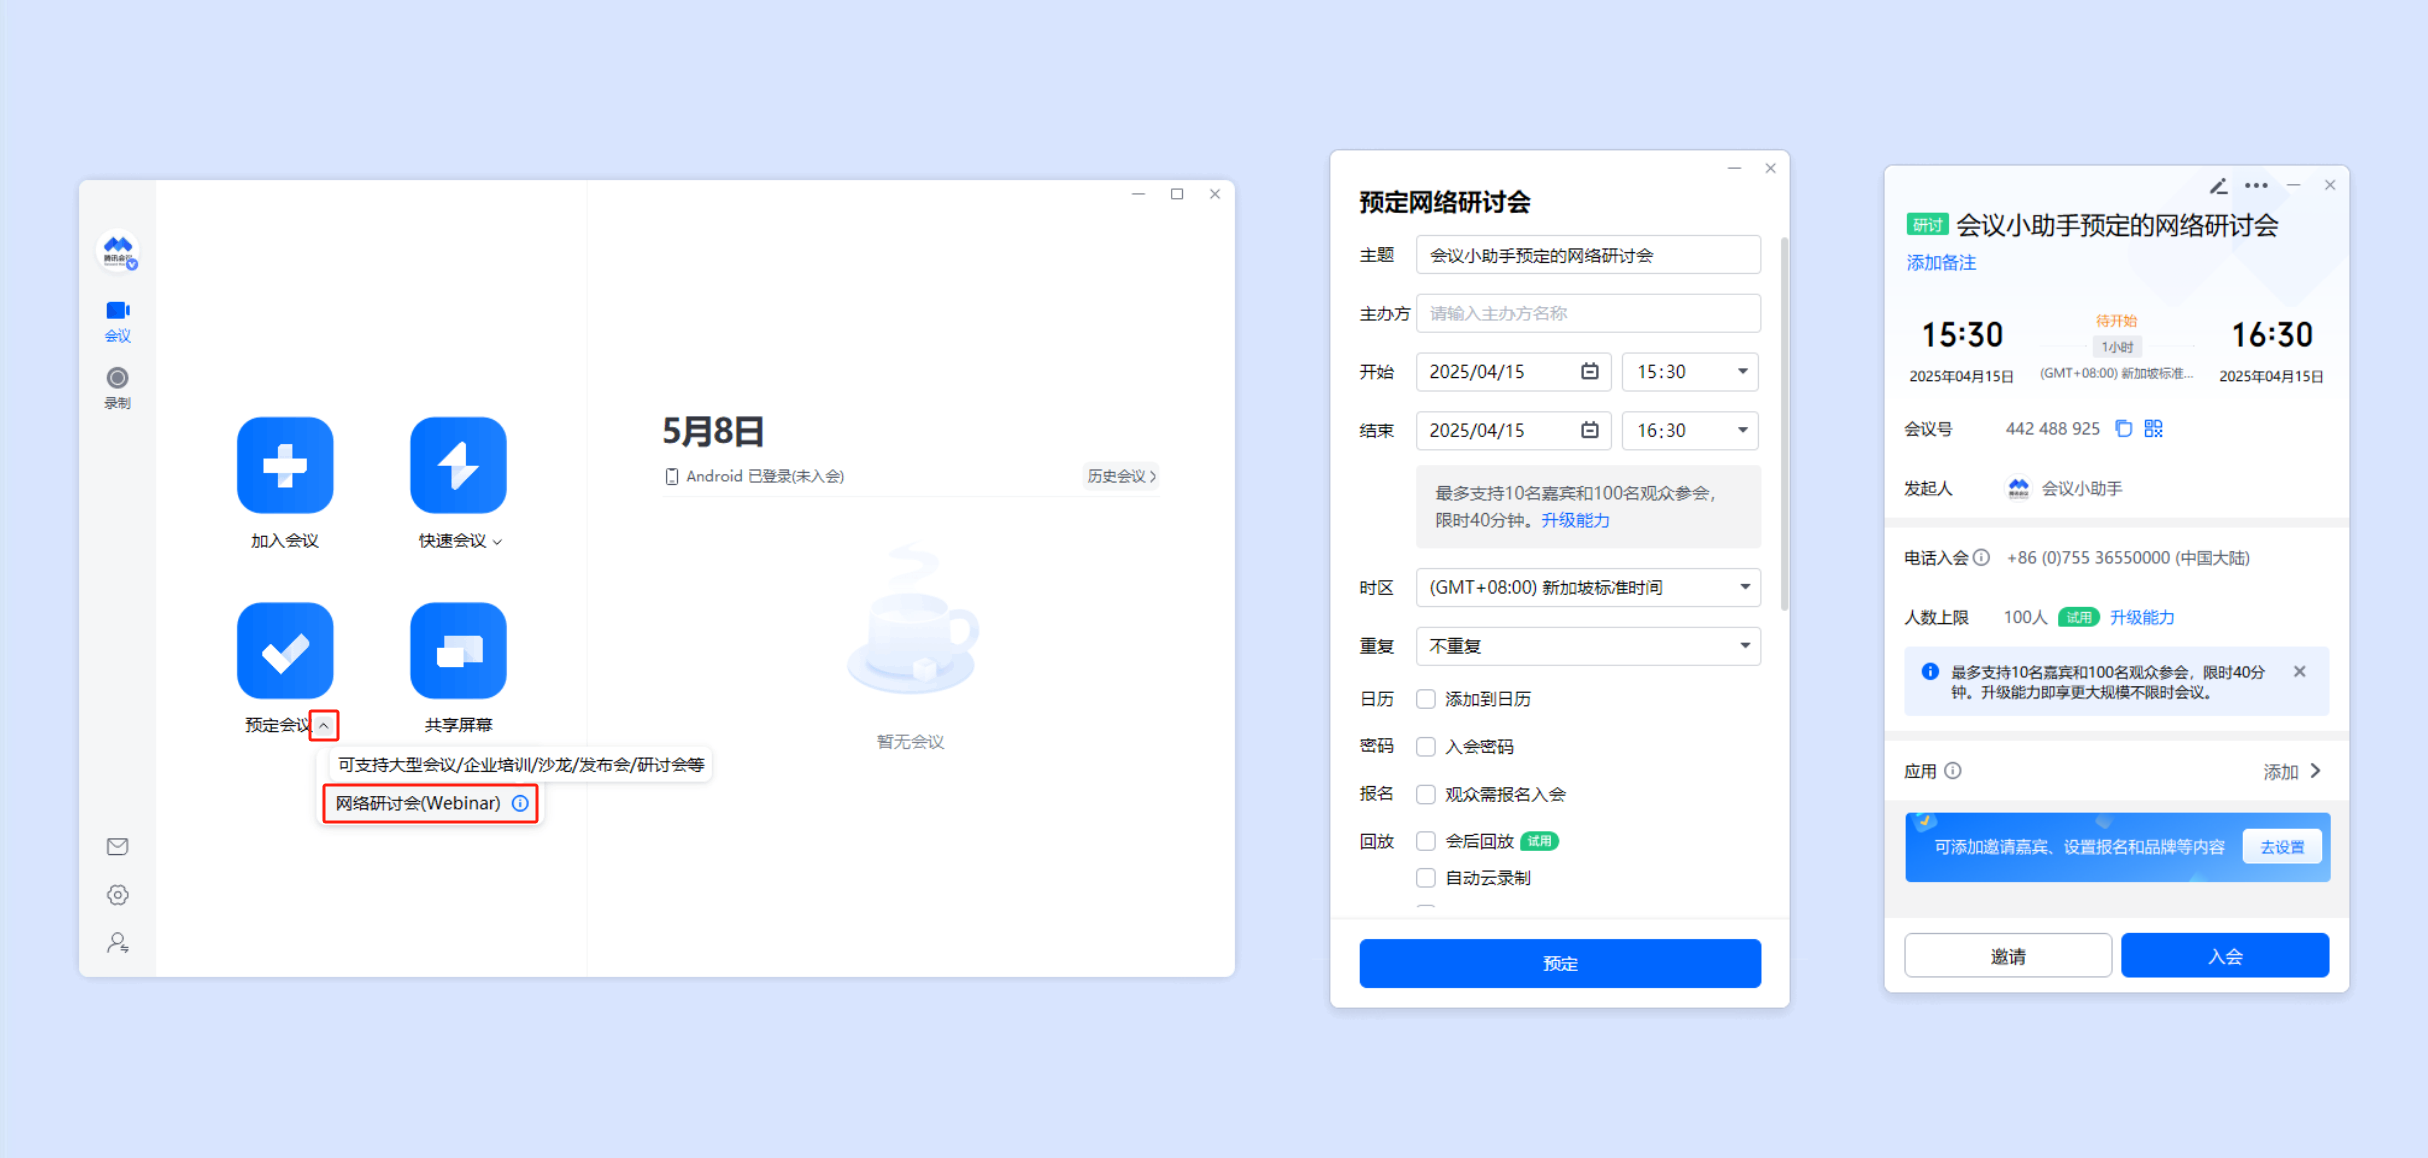Expand the time zone (时区) dropdown
2428x1158 pixels.
point(1588,587)
